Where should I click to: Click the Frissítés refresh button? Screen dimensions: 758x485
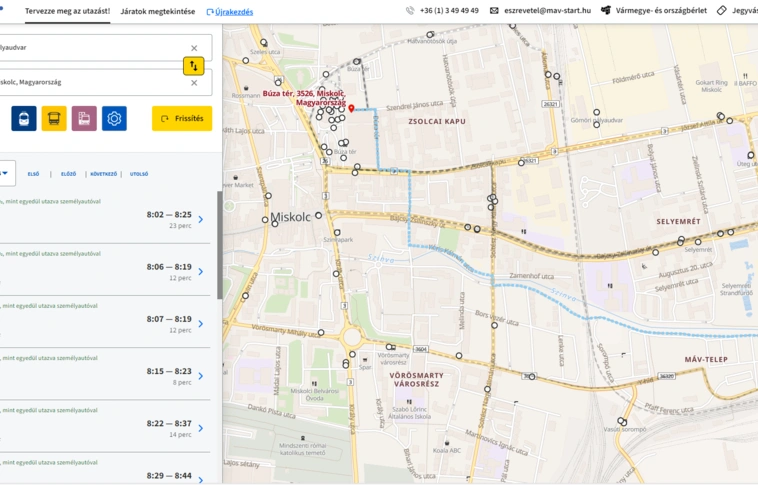click(x=182, y=119)
